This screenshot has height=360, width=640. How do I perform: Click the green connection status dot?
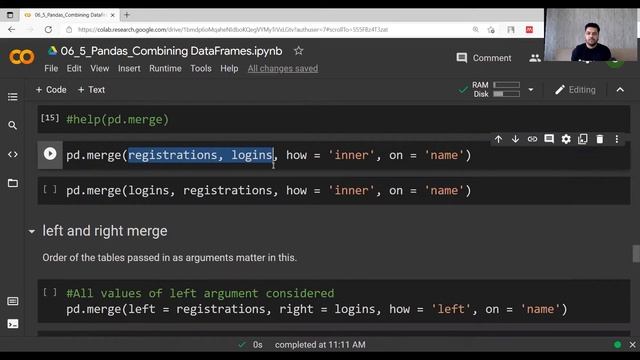click(618, 345)
